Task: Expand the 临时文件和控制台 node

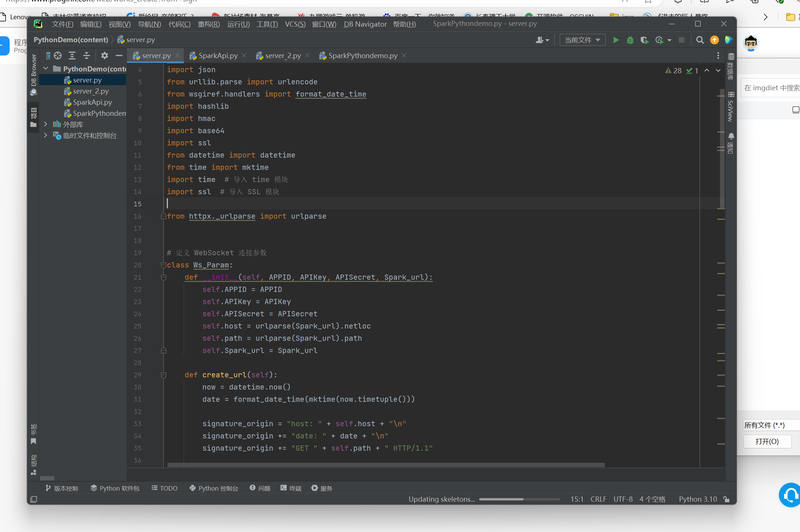Action: click(x=46, y=135)
